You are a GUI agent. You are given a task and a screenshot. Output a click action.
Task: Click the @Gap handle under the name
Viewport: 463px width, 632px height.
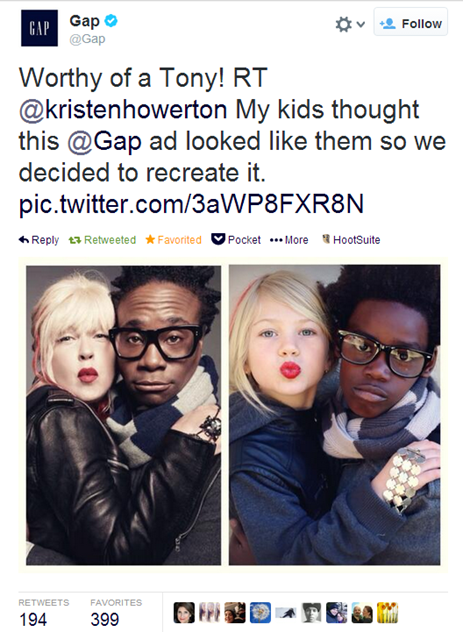[87, 39]
